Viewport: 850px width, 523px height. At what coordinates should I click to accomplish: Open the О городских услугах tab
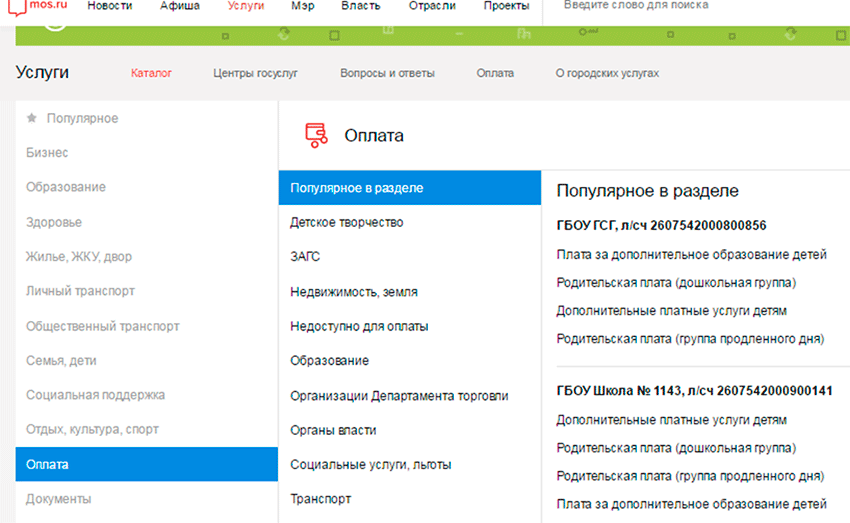607,73
